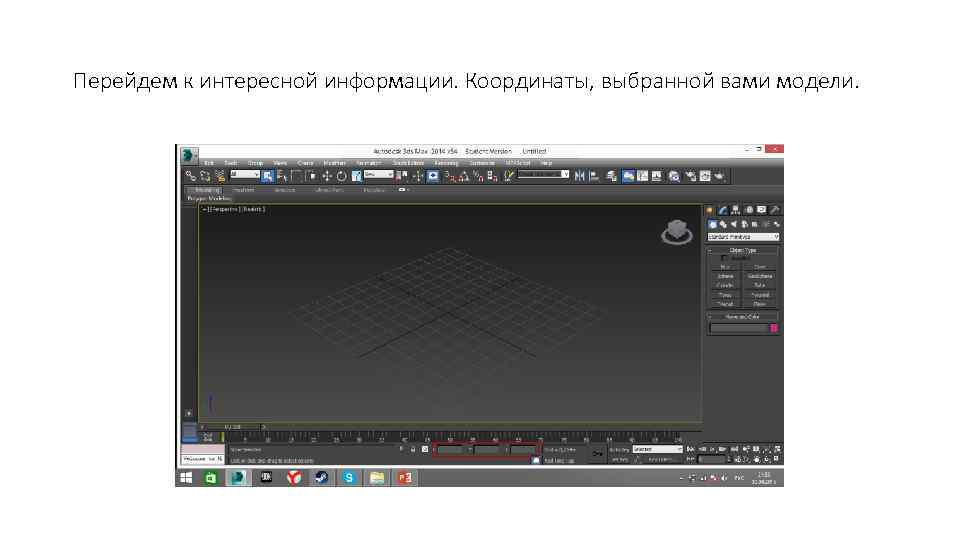Collapse the Object Type rollout
Image resolution: width=960 pixels, height=540 pixels.
coord(743,250)
